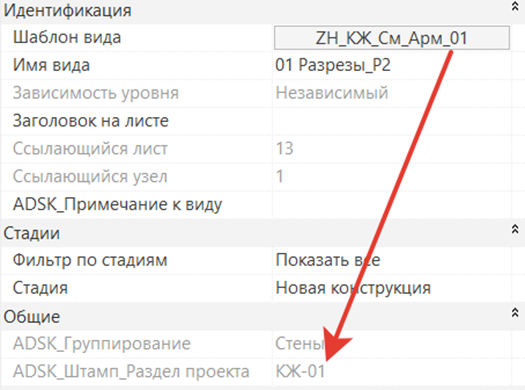Select the Ссылающийся лист label
The width and height of the screenshot is (525, 390).
(x=90, y=149)
